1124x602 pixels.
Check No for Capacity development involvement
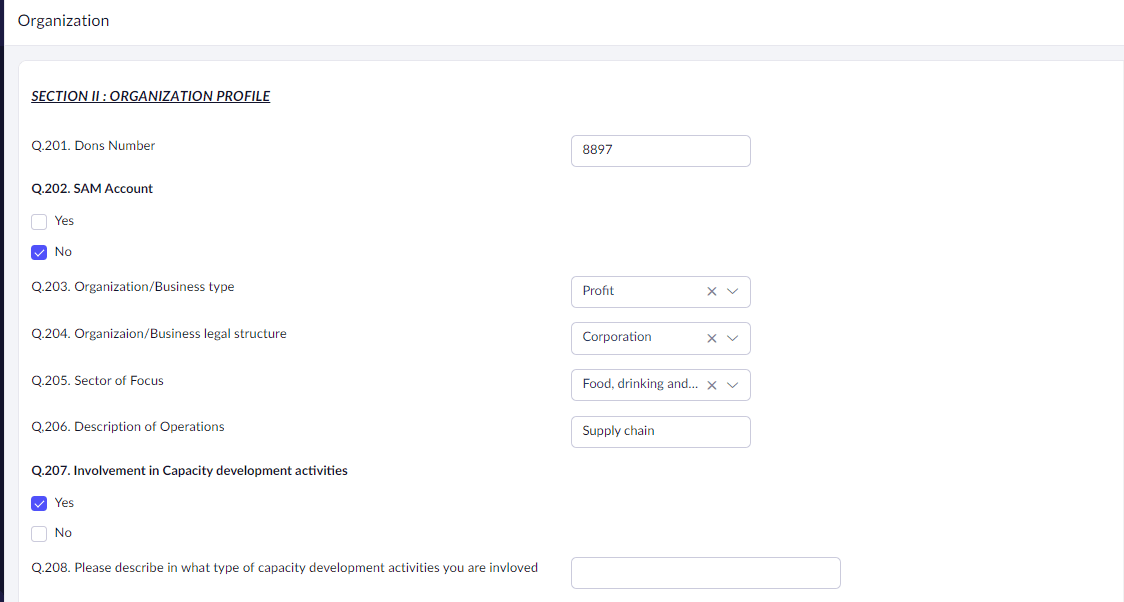(39, 533)
